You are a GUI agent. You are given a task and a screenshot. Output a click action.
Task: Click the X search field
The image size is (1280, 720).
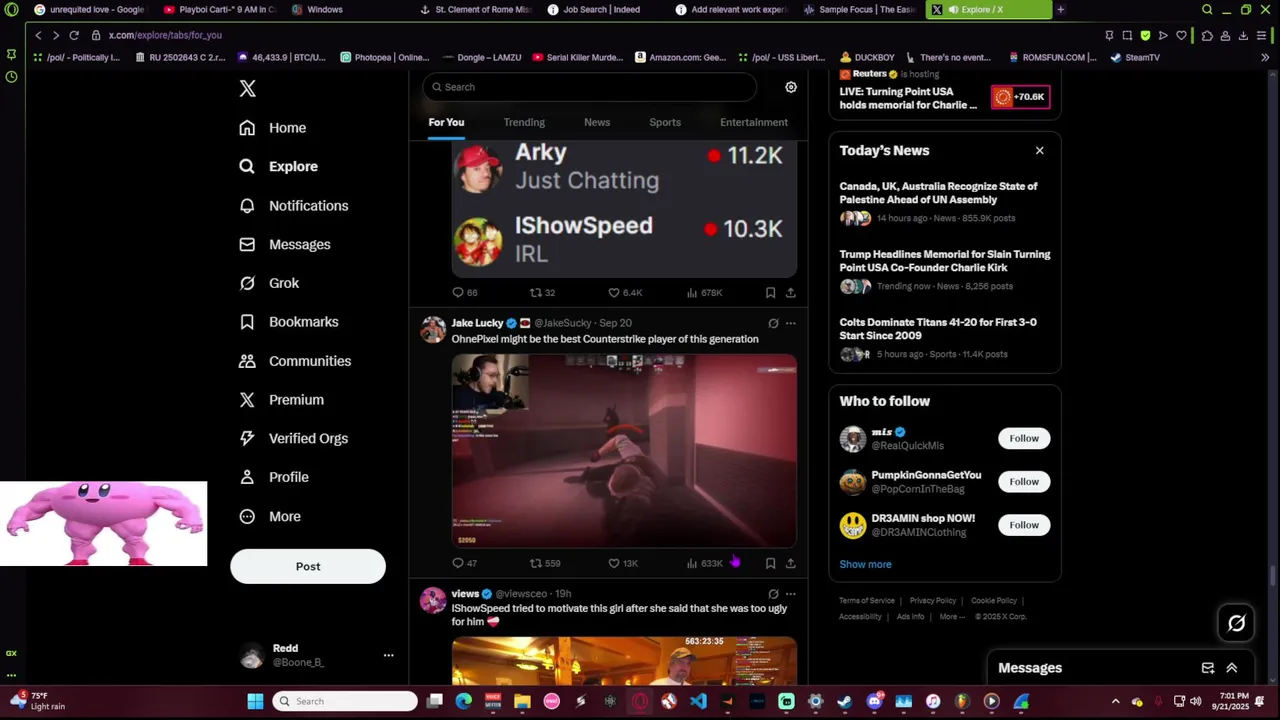point(589,87)
